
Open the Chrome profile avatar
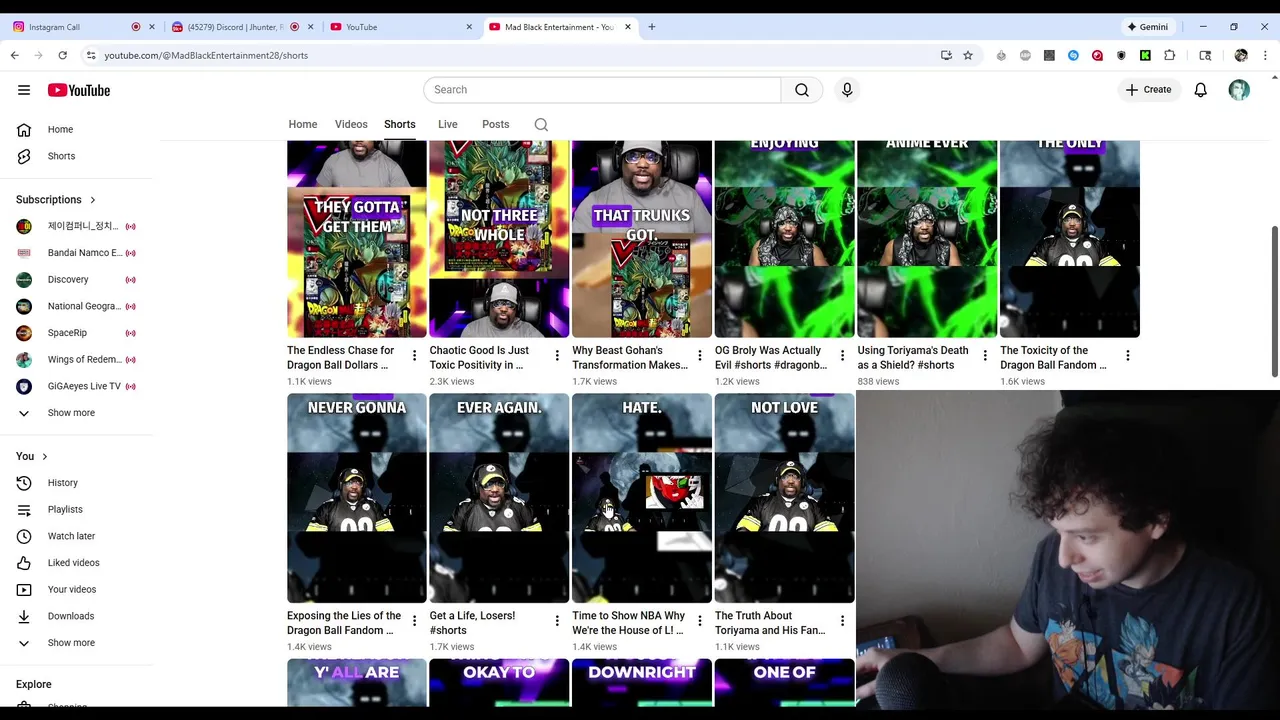pyautogui.click(x=1241, y=56)
